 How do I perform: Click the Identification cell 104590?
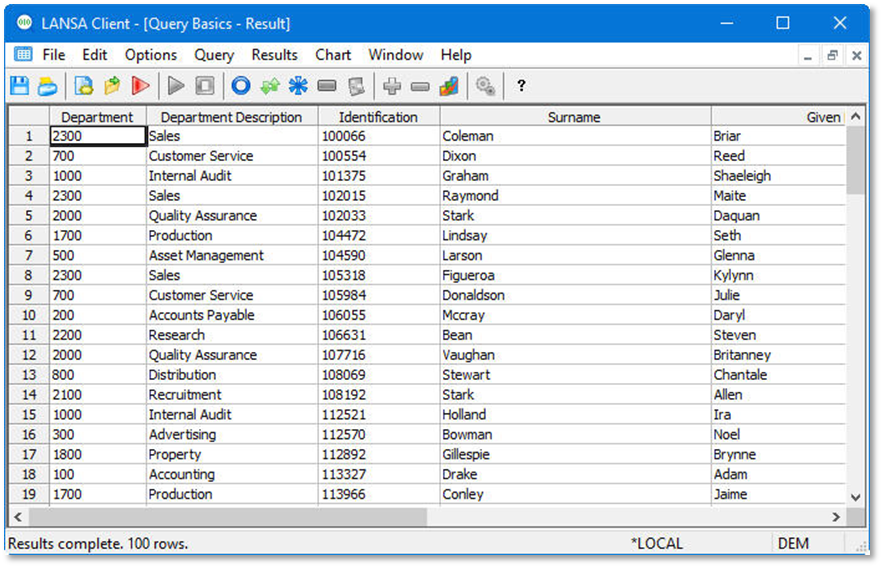tap(378, 256)
